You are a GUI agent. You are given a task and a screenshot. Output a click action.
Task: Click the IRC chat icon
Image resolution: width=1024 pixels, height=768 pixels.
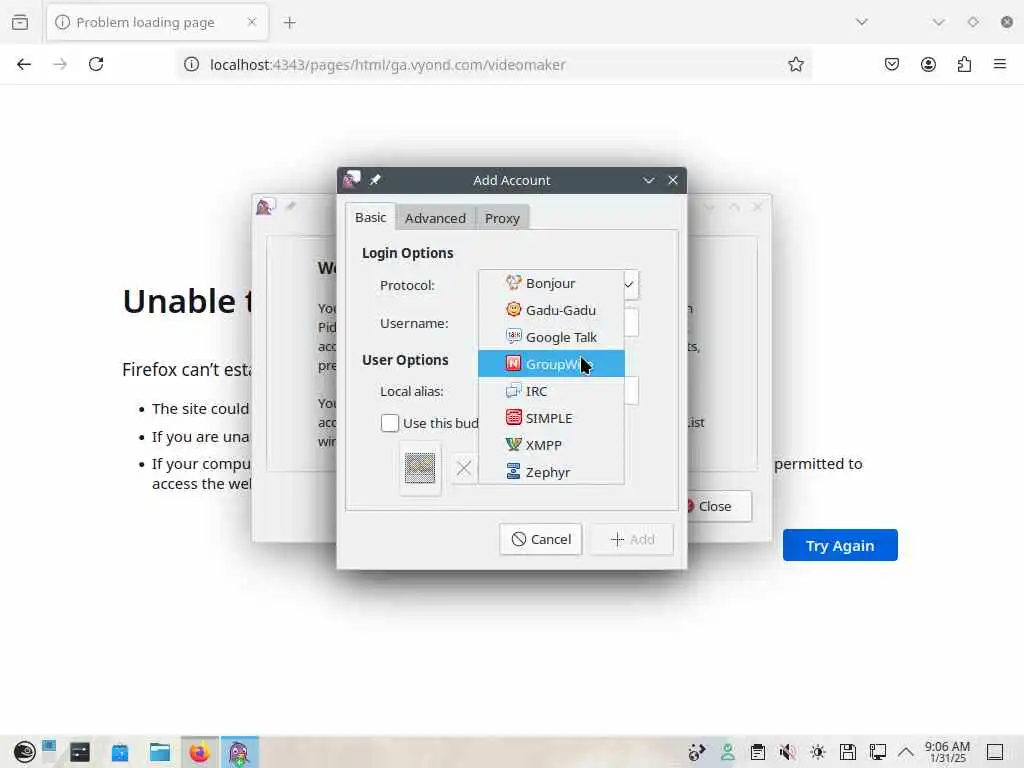513,391
